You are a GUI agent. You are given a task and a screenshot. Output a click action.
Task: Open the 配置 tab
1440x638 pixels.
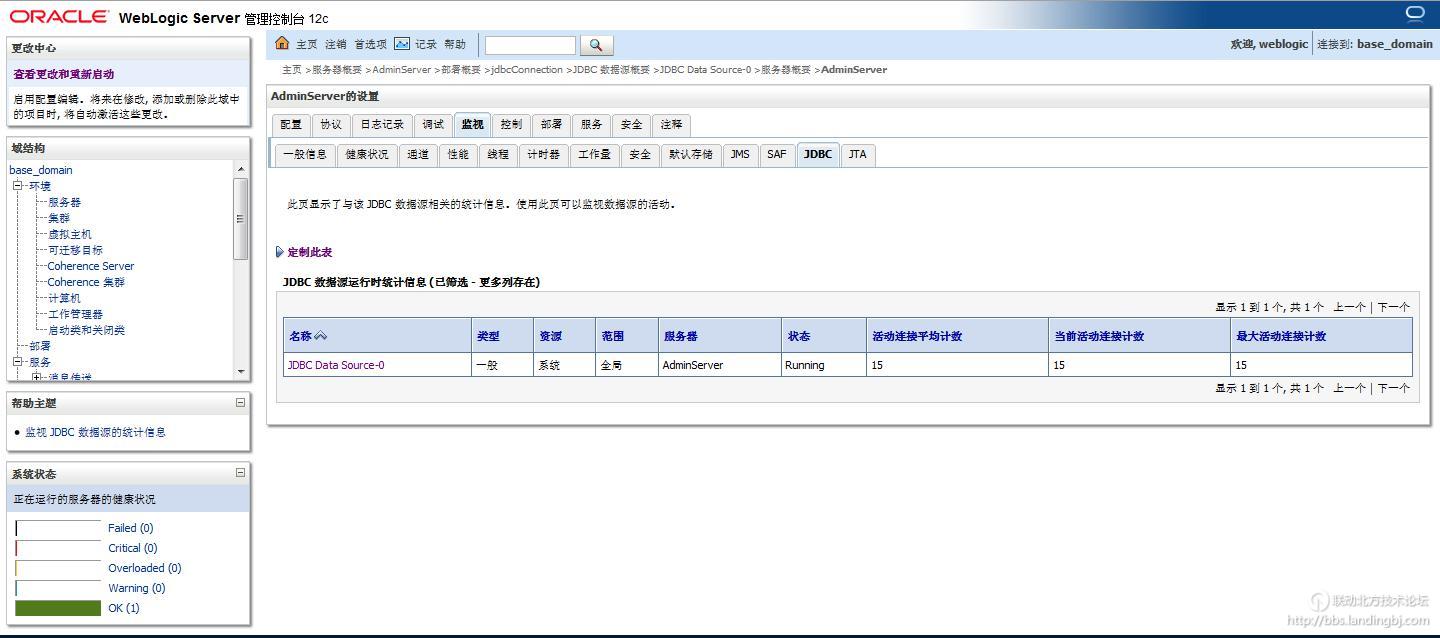tap(289, 124)
